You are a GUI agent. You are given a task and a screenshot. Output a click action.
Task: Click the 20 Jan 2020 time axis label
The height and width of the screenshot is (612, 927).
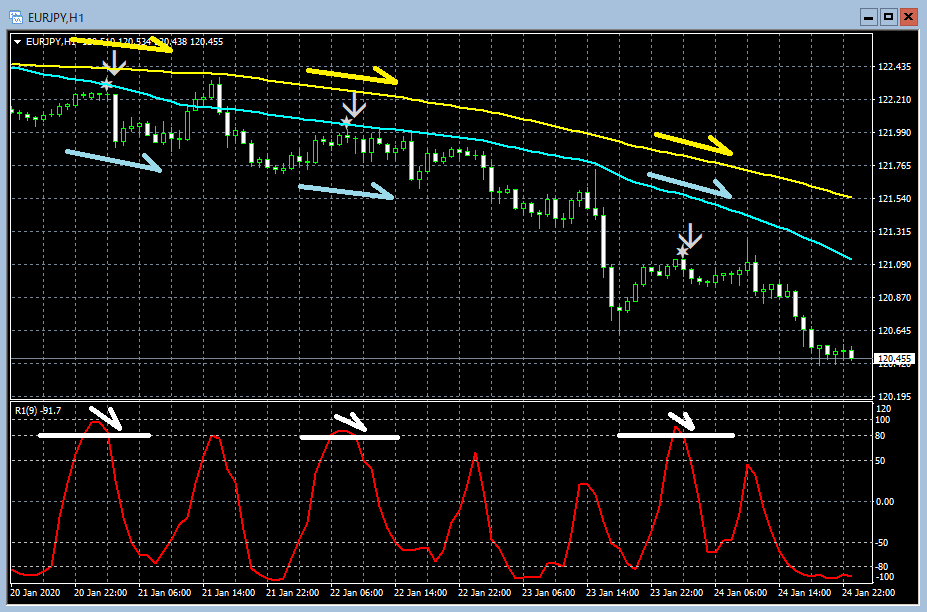click(x=35, y=592)
